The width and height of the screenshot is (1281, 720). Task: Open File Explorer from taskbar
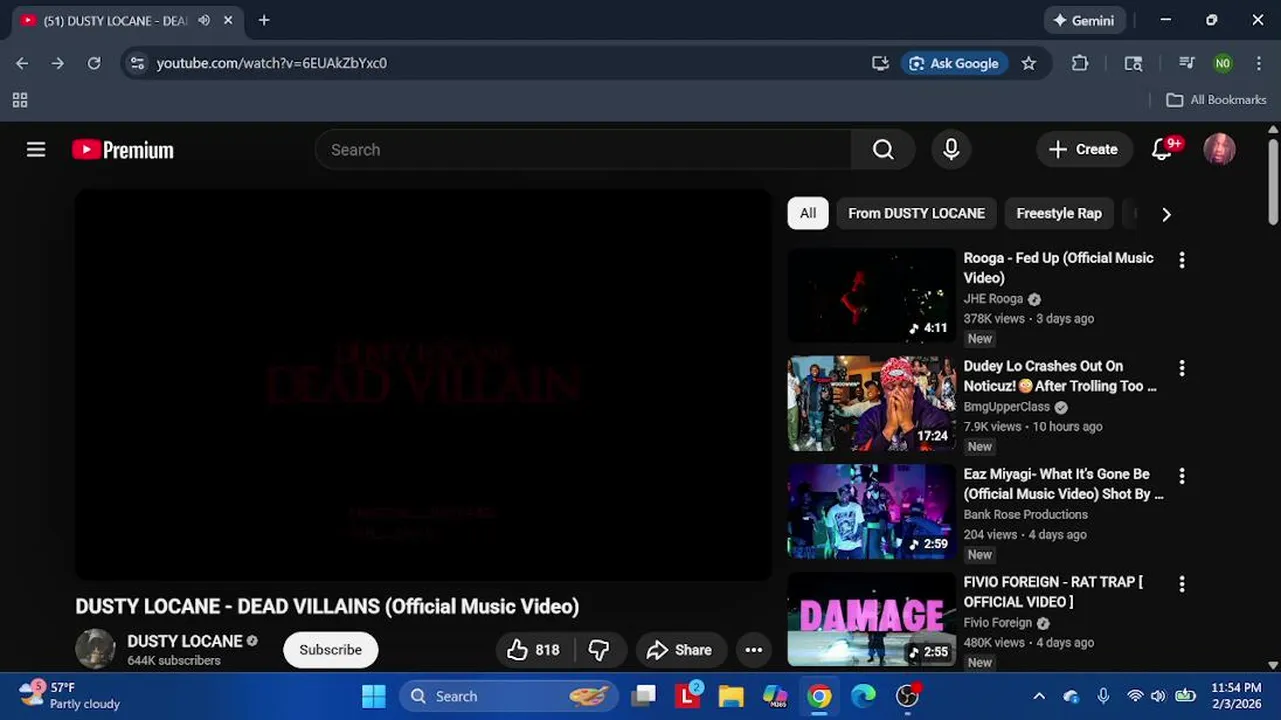coord(731,696)
